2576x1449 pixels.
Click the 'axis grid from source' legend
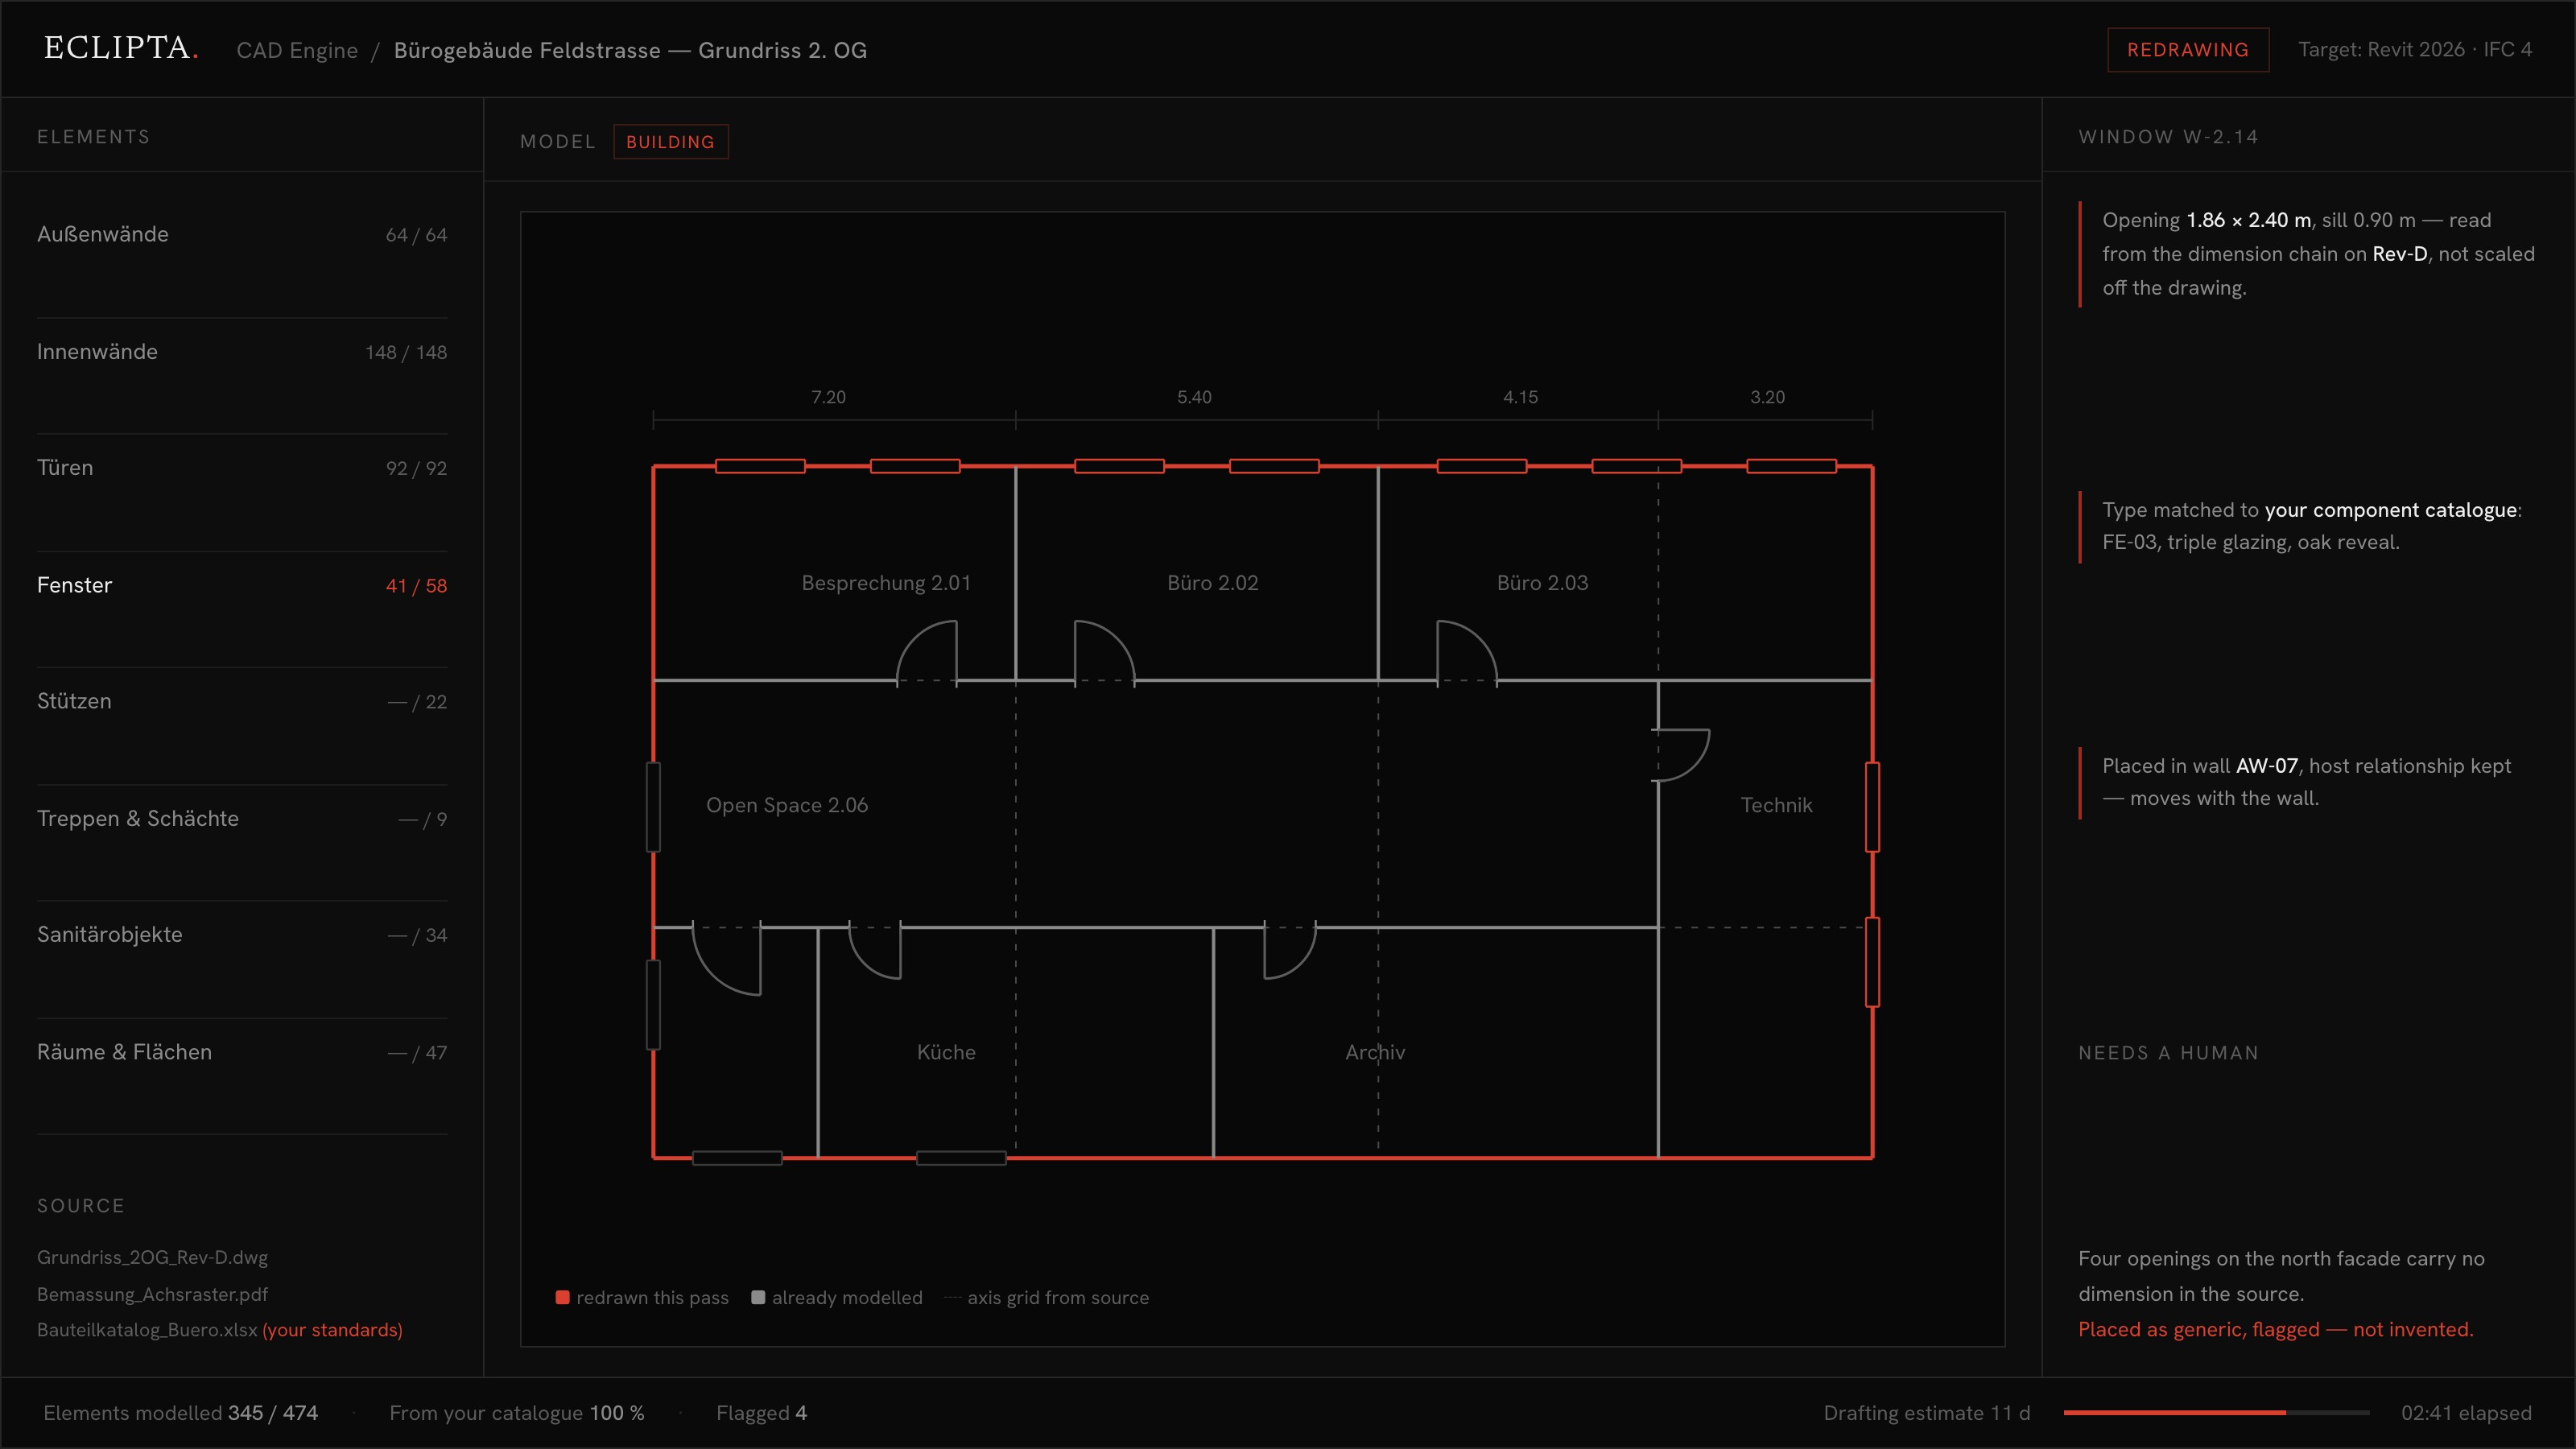point(1047,1297)
